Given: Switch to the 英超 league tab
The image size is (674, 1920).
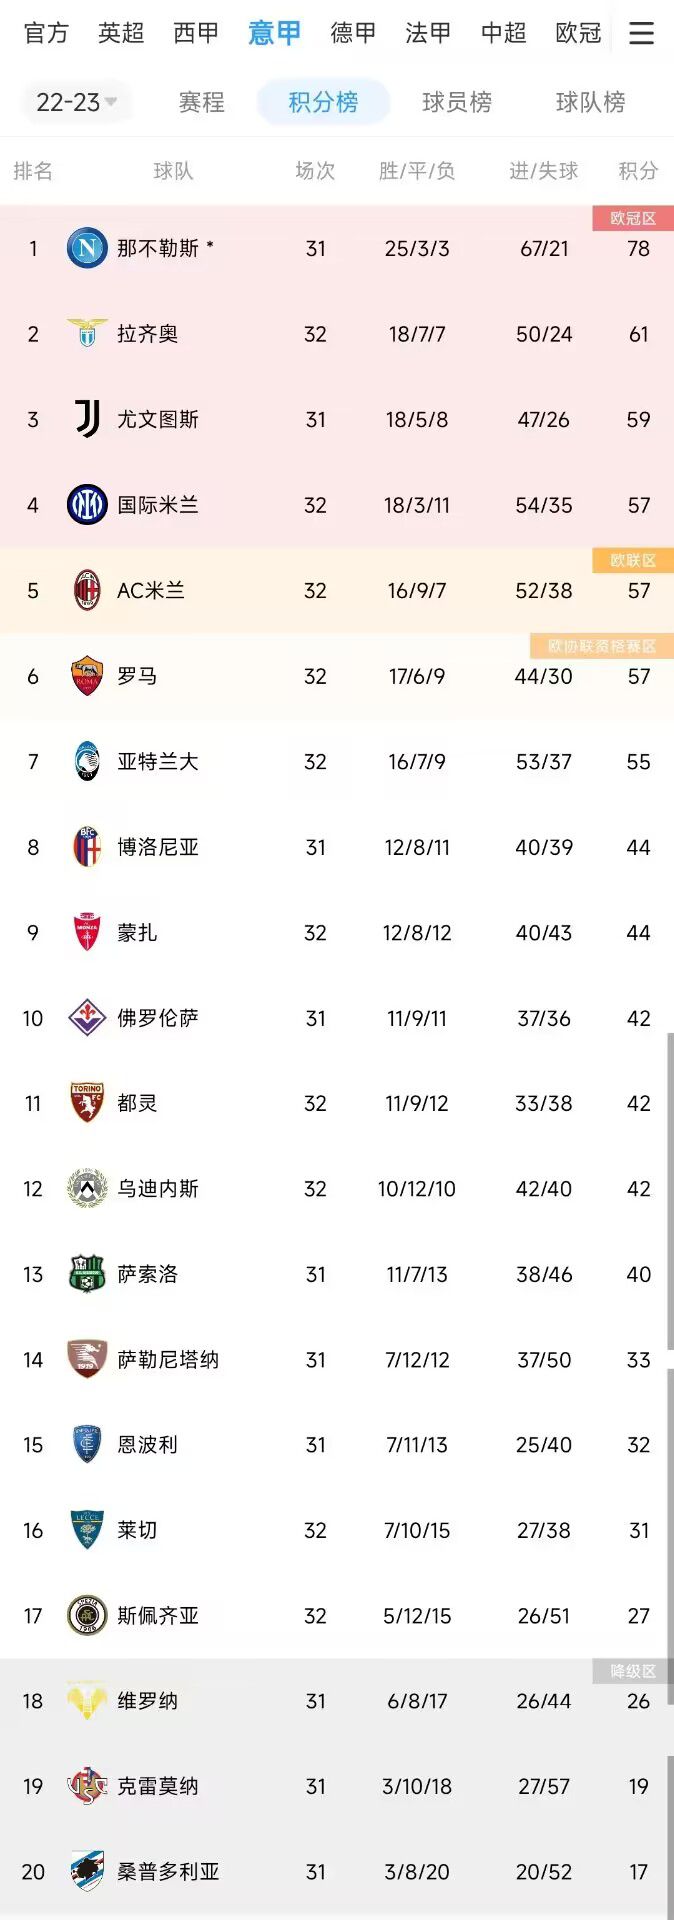Looking at the screenshot, I should coord(121,33).
